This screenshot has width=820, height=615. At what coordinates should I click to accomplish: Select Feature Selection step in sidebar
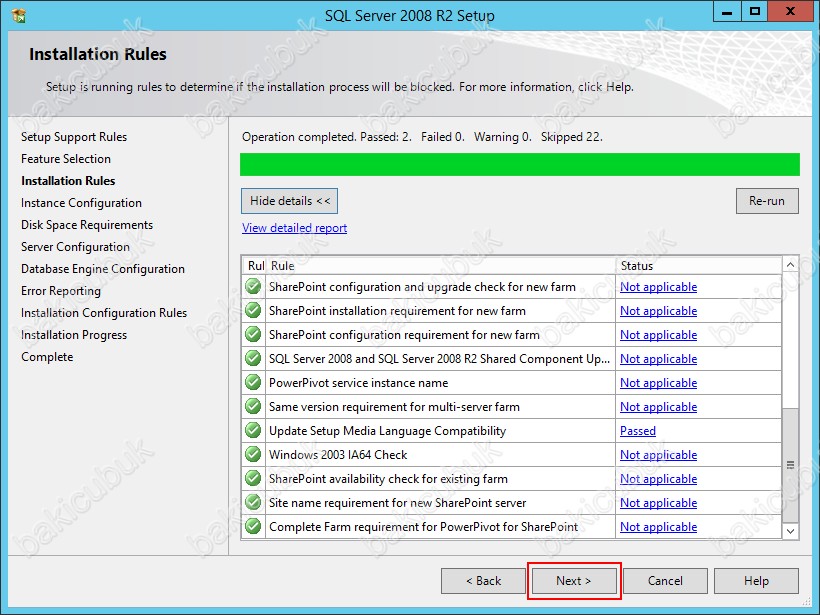(66, 159)
